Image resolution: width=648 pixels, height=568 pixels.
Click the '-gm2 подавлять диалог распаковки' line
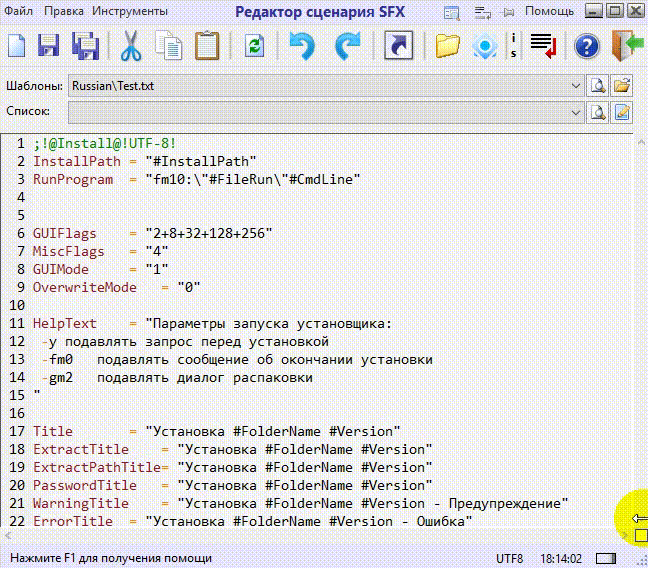(177, 377)
